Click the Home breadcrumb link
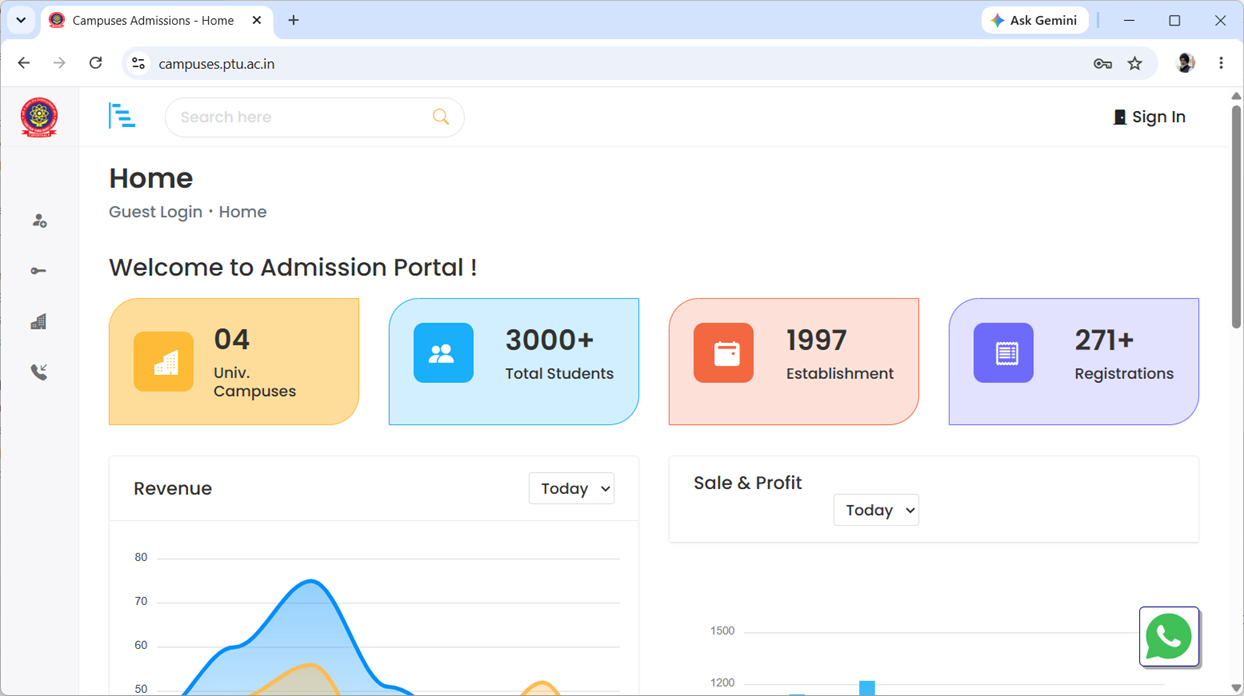 tap(243, 212)
